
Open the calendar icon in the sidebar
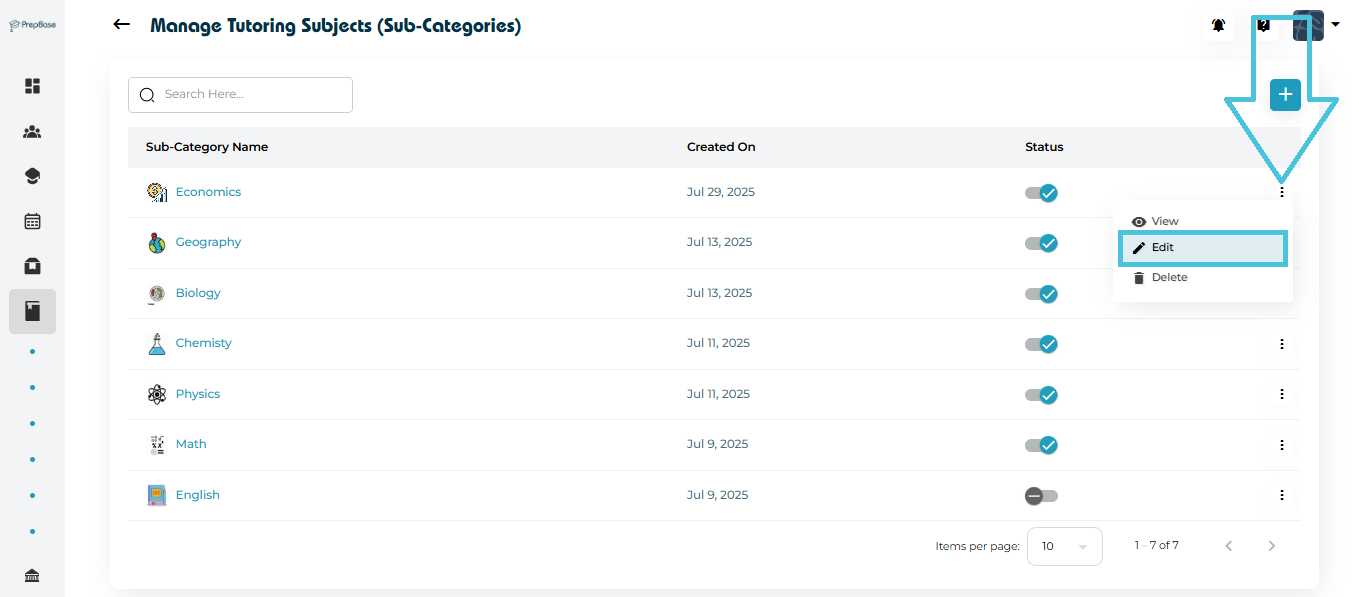[32, 221]
